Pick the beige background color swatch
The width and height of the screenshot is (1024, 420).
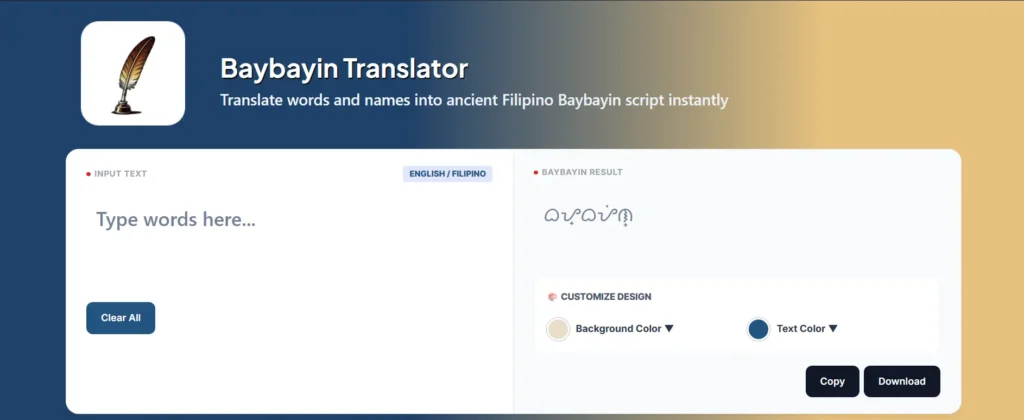[x=558, y=329]
